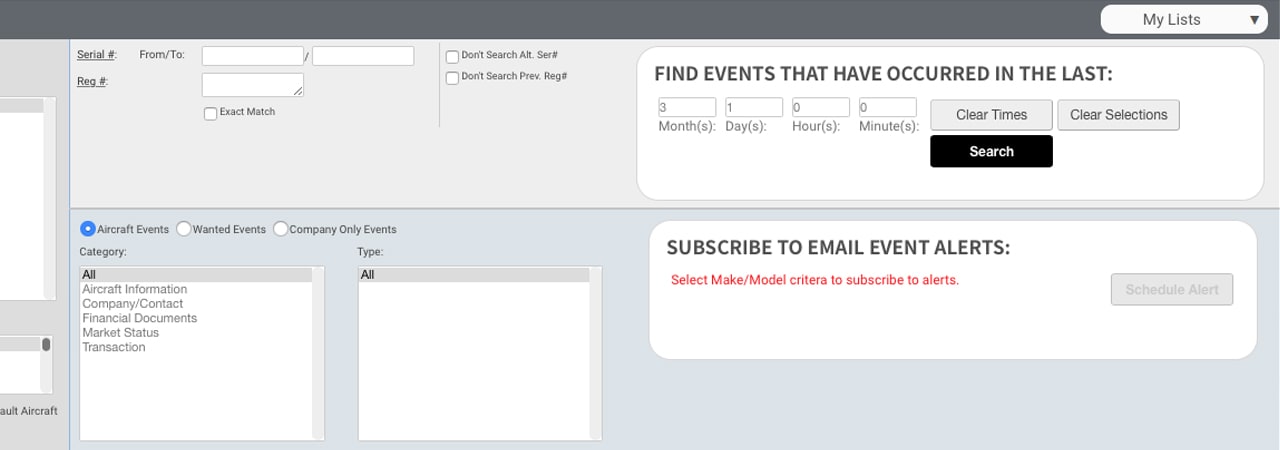This screenshot has width=1280, height=450.
Task: Select Market Status category
Action: 196,333
